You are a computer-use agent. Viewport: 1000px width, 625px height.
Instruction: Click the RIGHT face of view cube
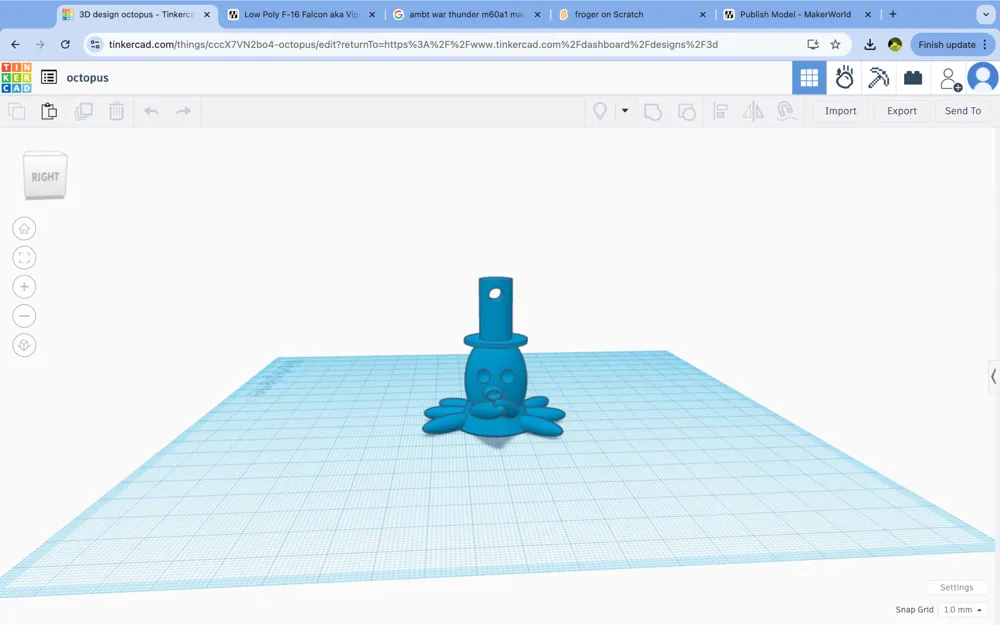point(45,177)
